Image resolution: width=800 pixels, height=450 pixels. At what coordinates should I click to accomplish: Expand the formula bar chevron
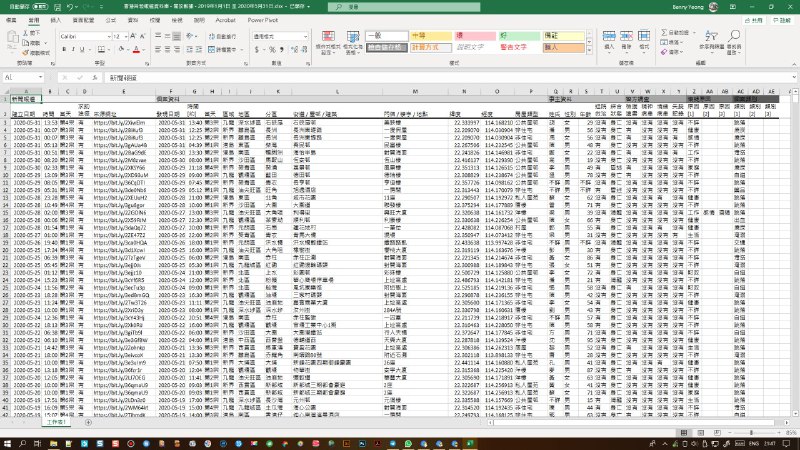794,77
